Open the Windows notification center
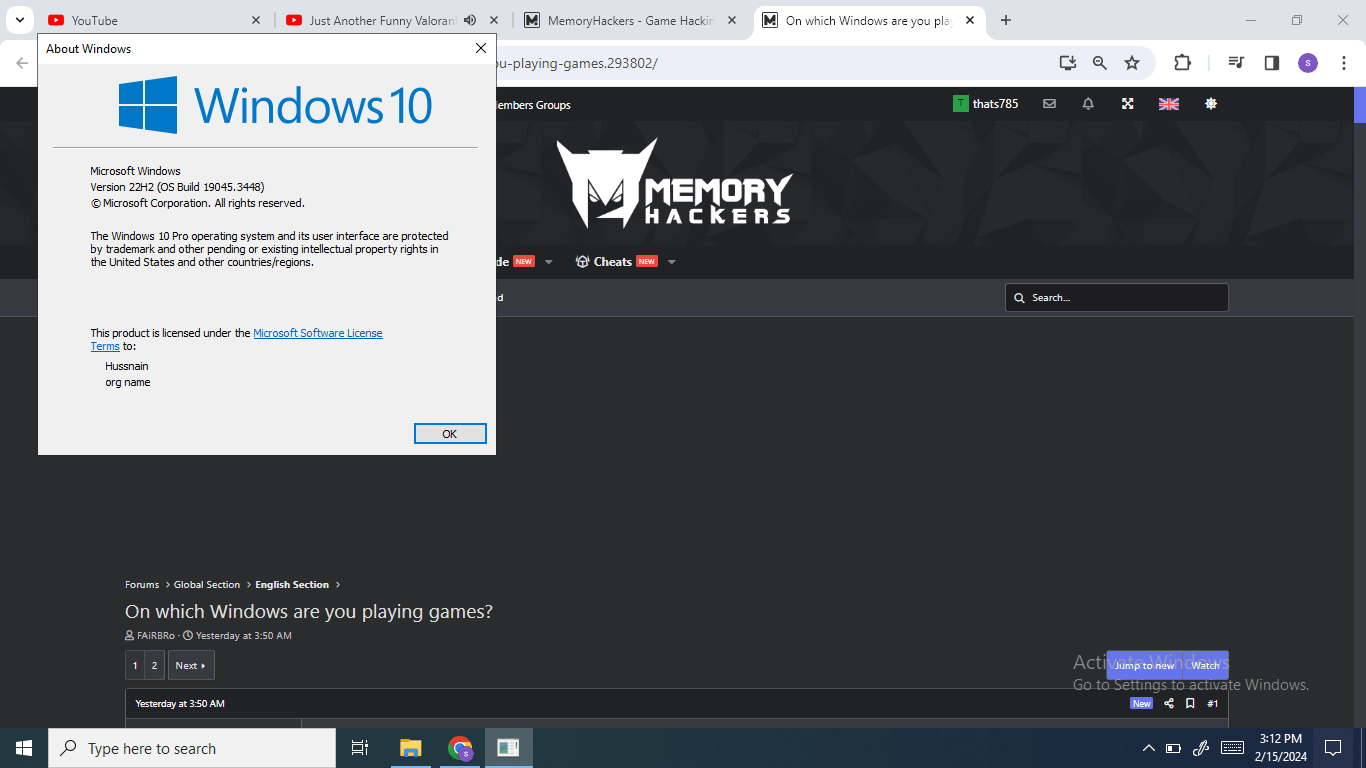This screenshot has width=1366, height=768. (x=1333, y=748)
